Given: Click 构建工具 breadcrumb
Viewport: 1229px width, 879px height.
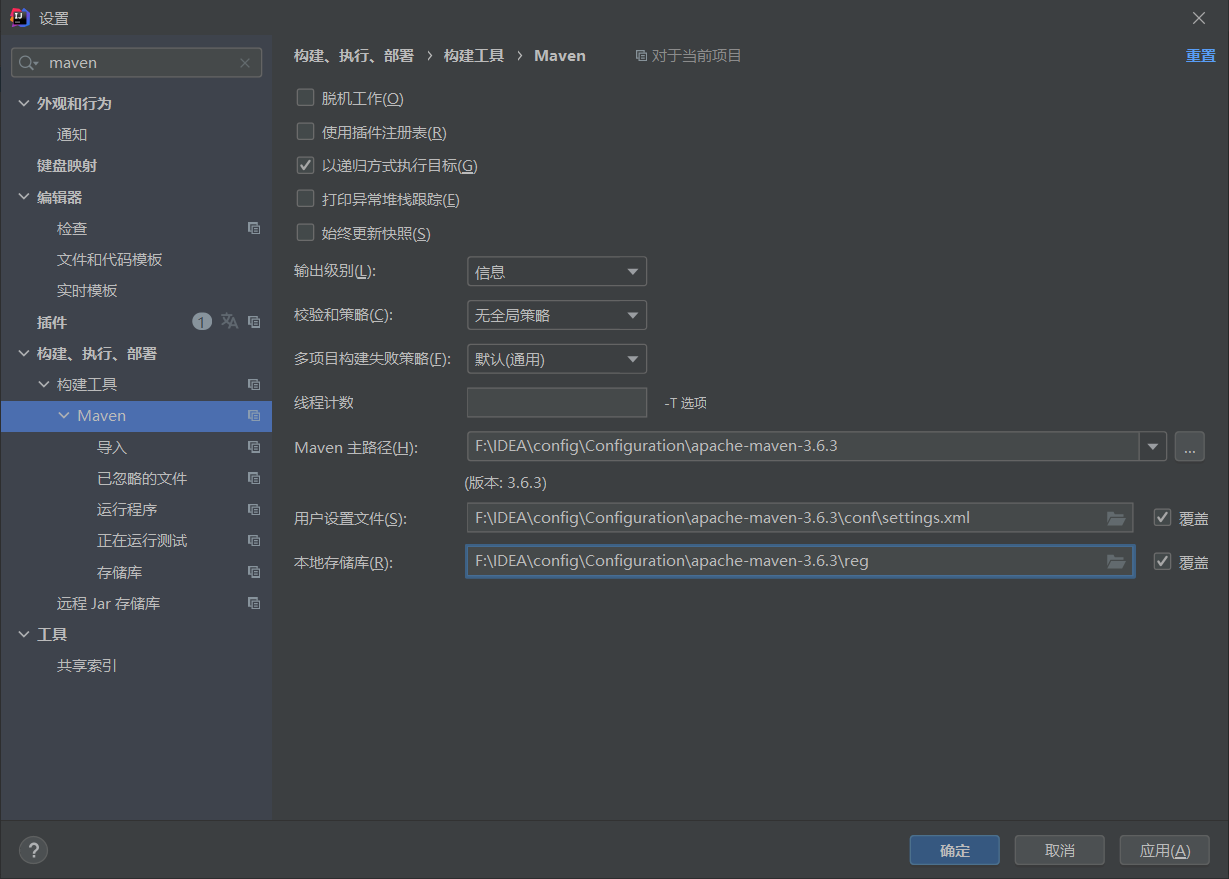Looking at the screenshot, I should [x=474, y=56].
